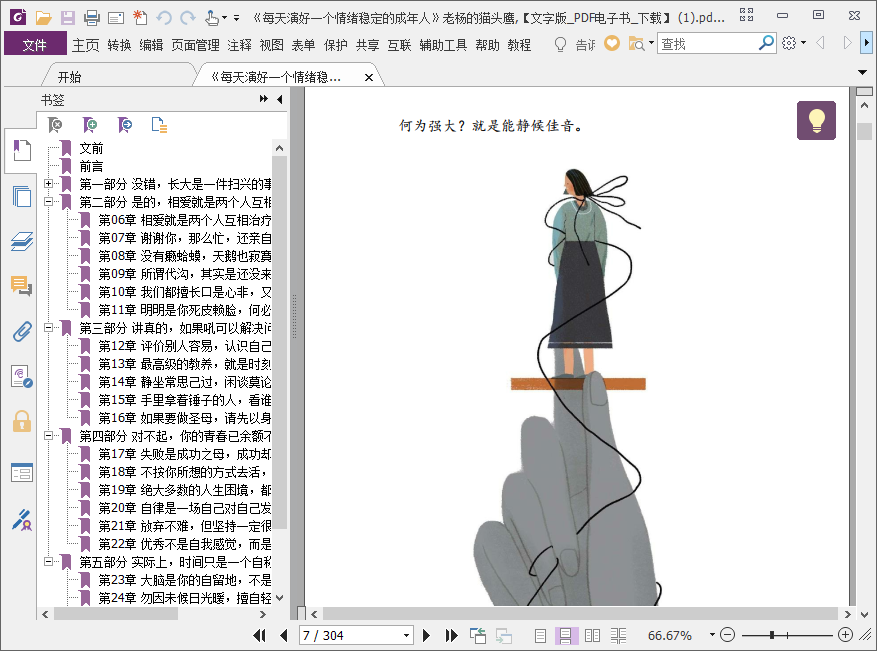This screenshot has height=651, width=877.
Task: Open the 注释 ribbon tab
Action: click(x=239, y=45)
